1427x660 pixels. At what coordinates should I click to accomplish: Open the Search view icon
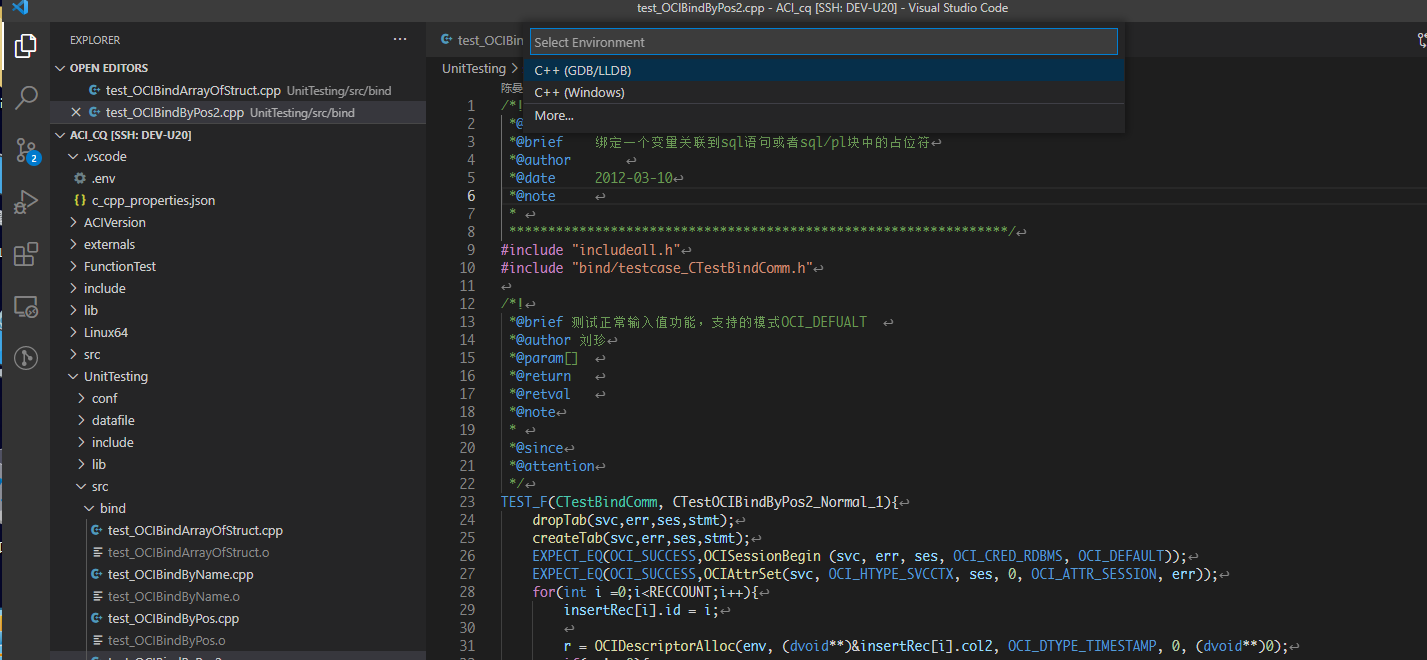pyautogui.click(x=26, y=98)
